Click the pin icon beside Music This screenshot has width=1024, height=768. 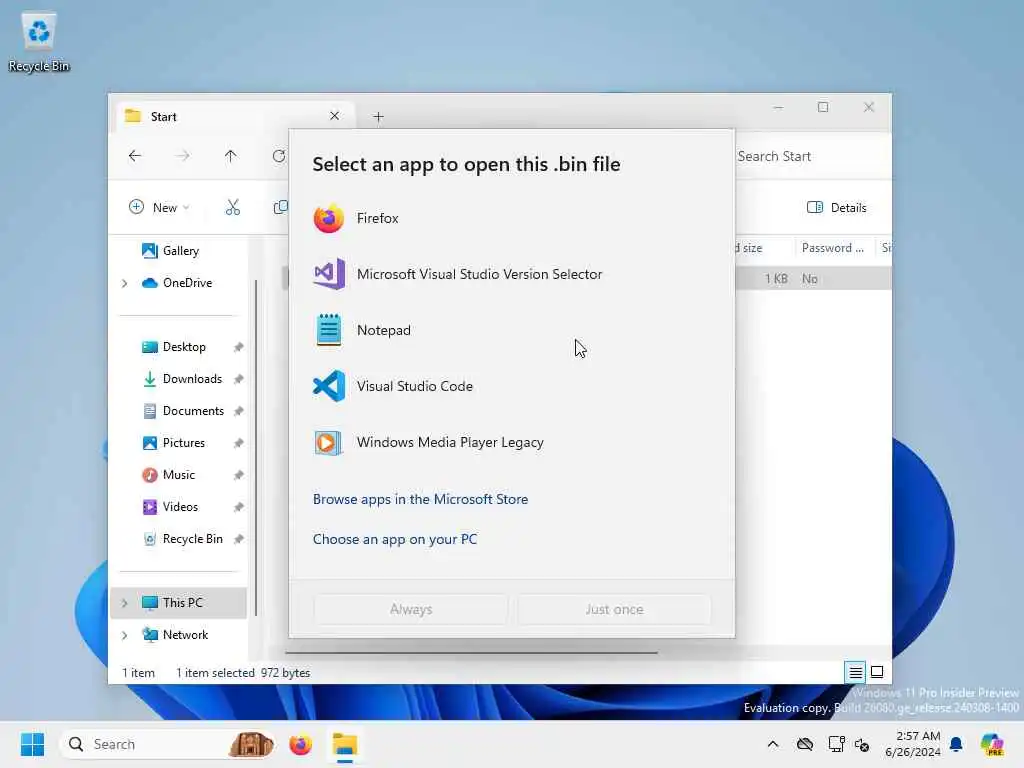coord(238,475)
